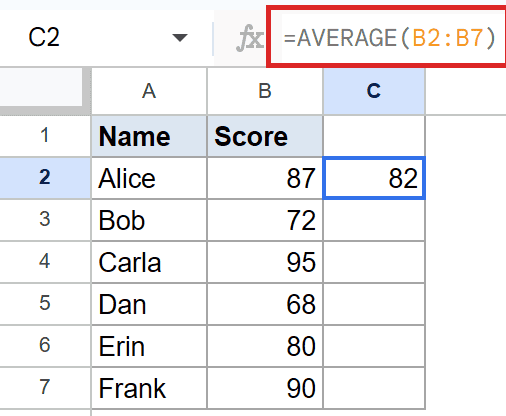Click the cell containing Carla
Image resolution: width=506 pixels, height=416 pixels.
pyautogui.click(x=149, y=262)
